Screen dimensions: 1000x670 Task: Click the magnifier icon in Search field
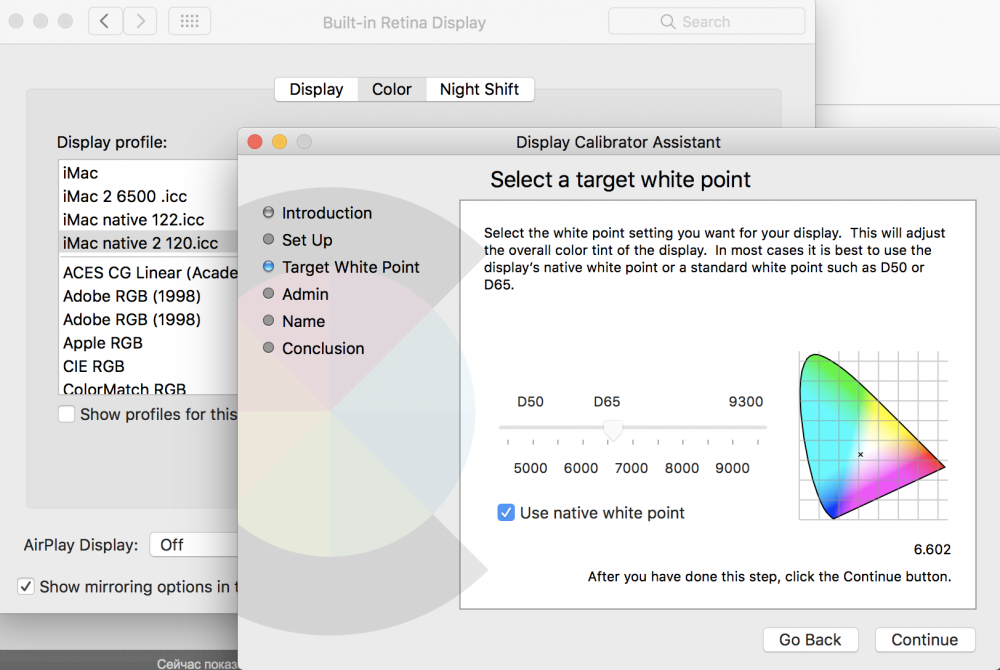667,22
